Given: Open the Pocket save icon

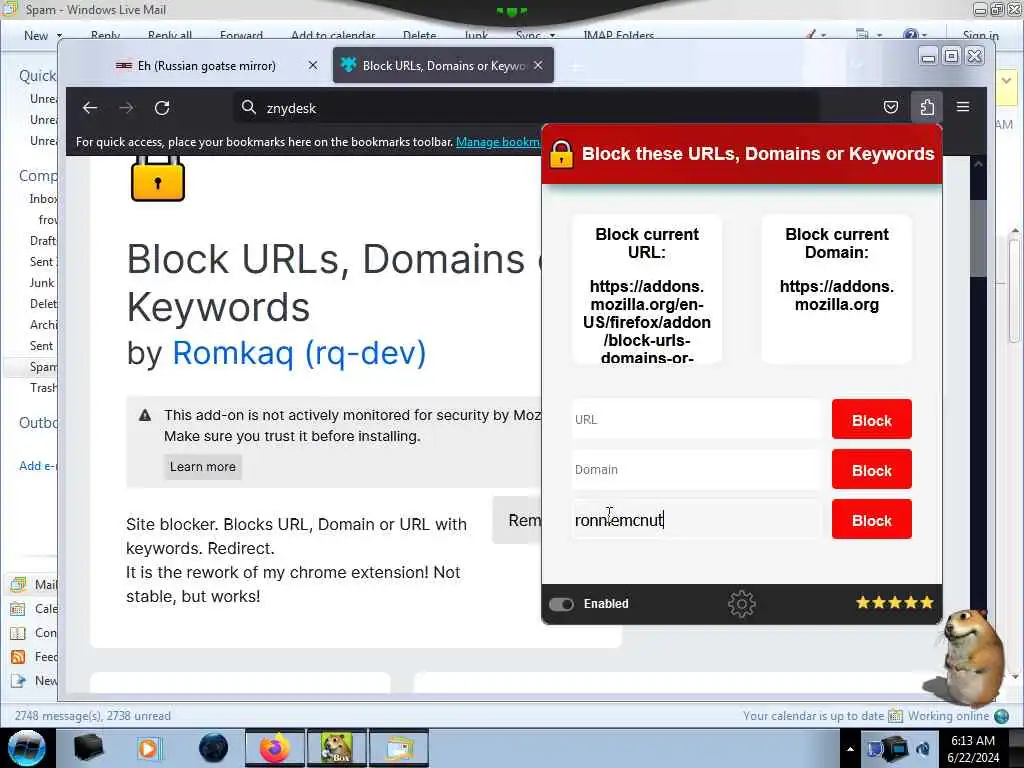Looking at the screenshot, I should (x=891, y=107).
